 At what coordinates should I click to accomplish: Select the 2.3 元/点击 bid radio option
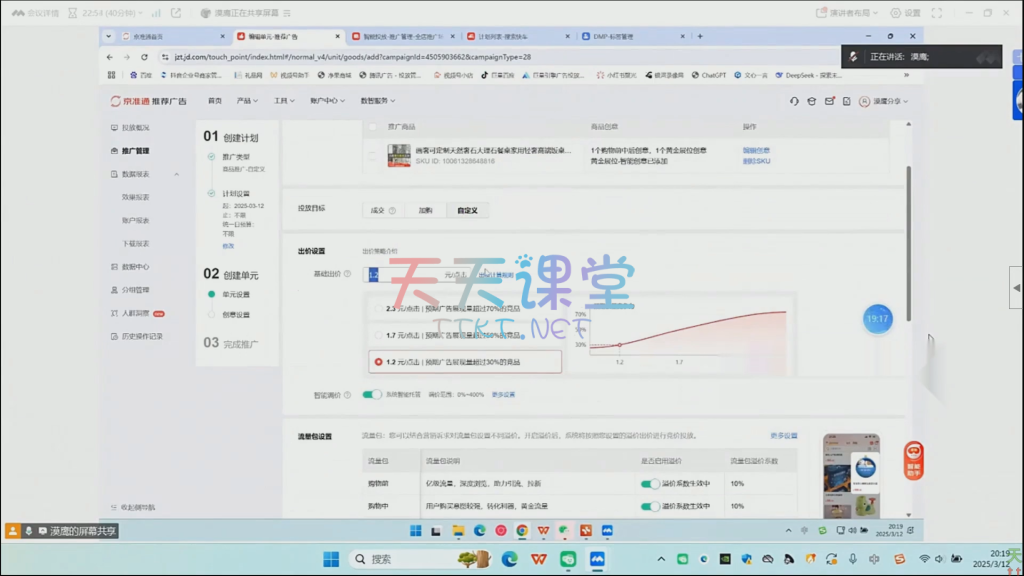coord(377,309)
